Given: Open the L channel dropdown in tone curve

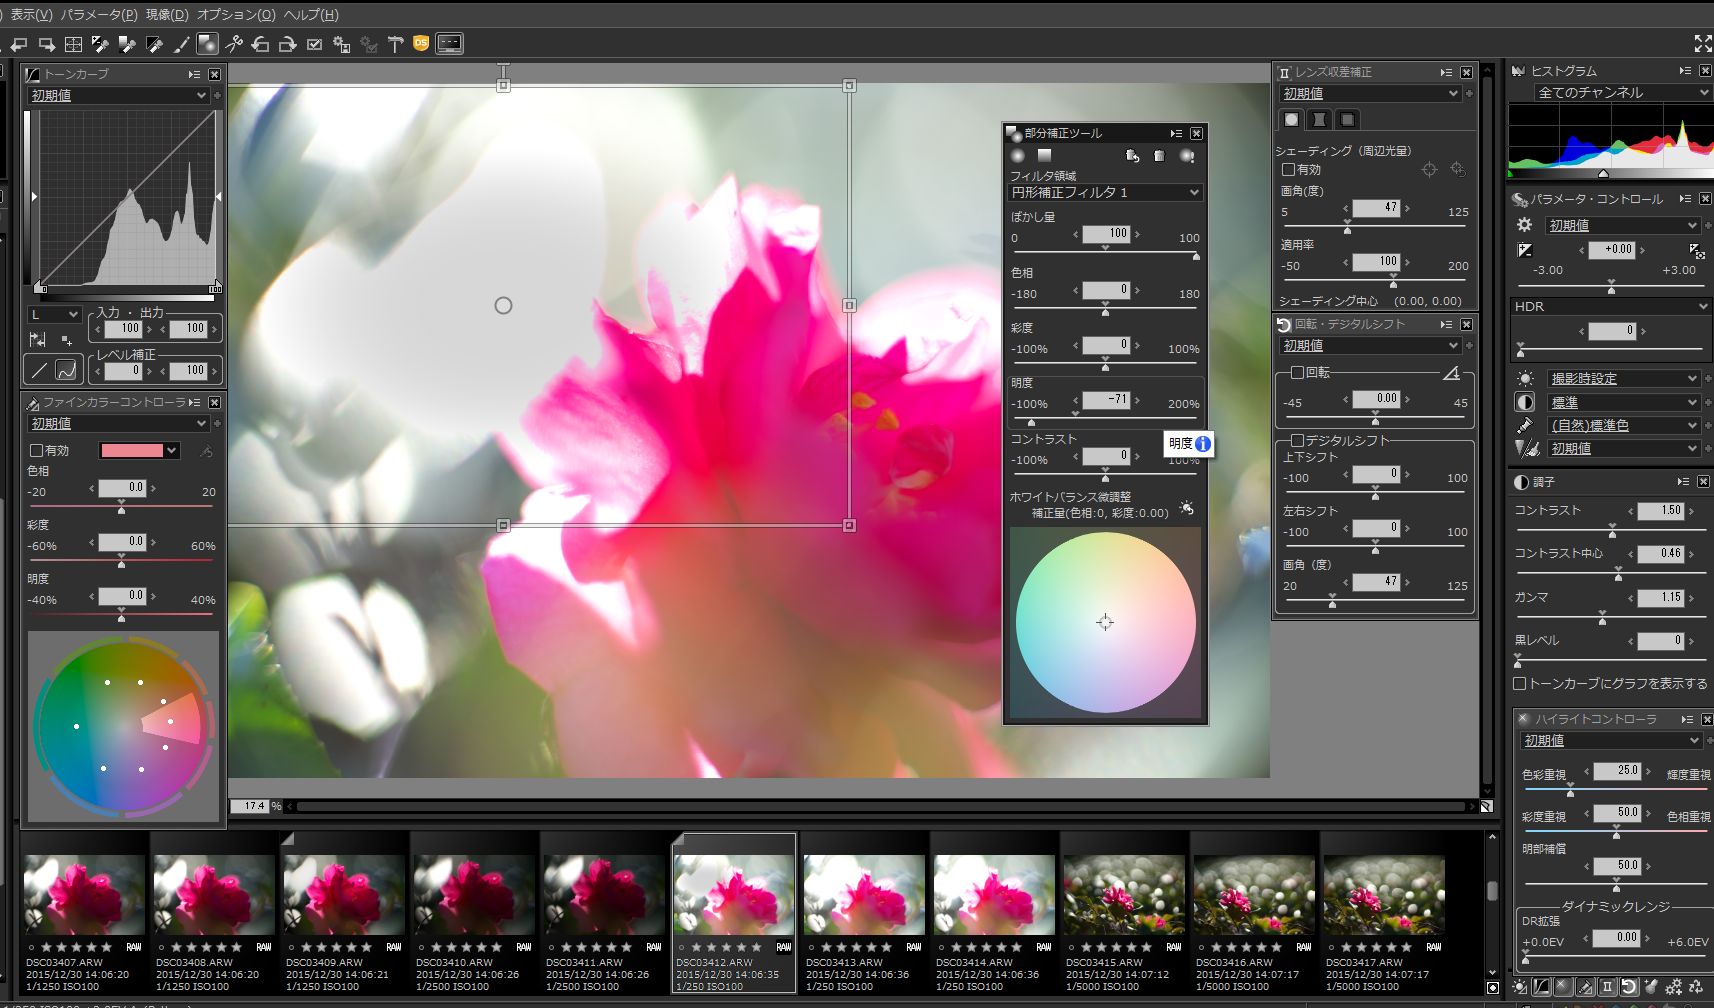Looking at the screenshot, I should pos(54,314).
